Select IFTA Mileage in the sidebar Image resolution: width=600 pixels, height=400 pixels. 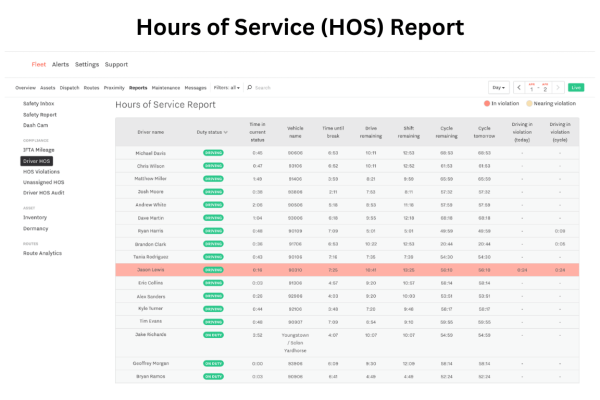(38, 149)
